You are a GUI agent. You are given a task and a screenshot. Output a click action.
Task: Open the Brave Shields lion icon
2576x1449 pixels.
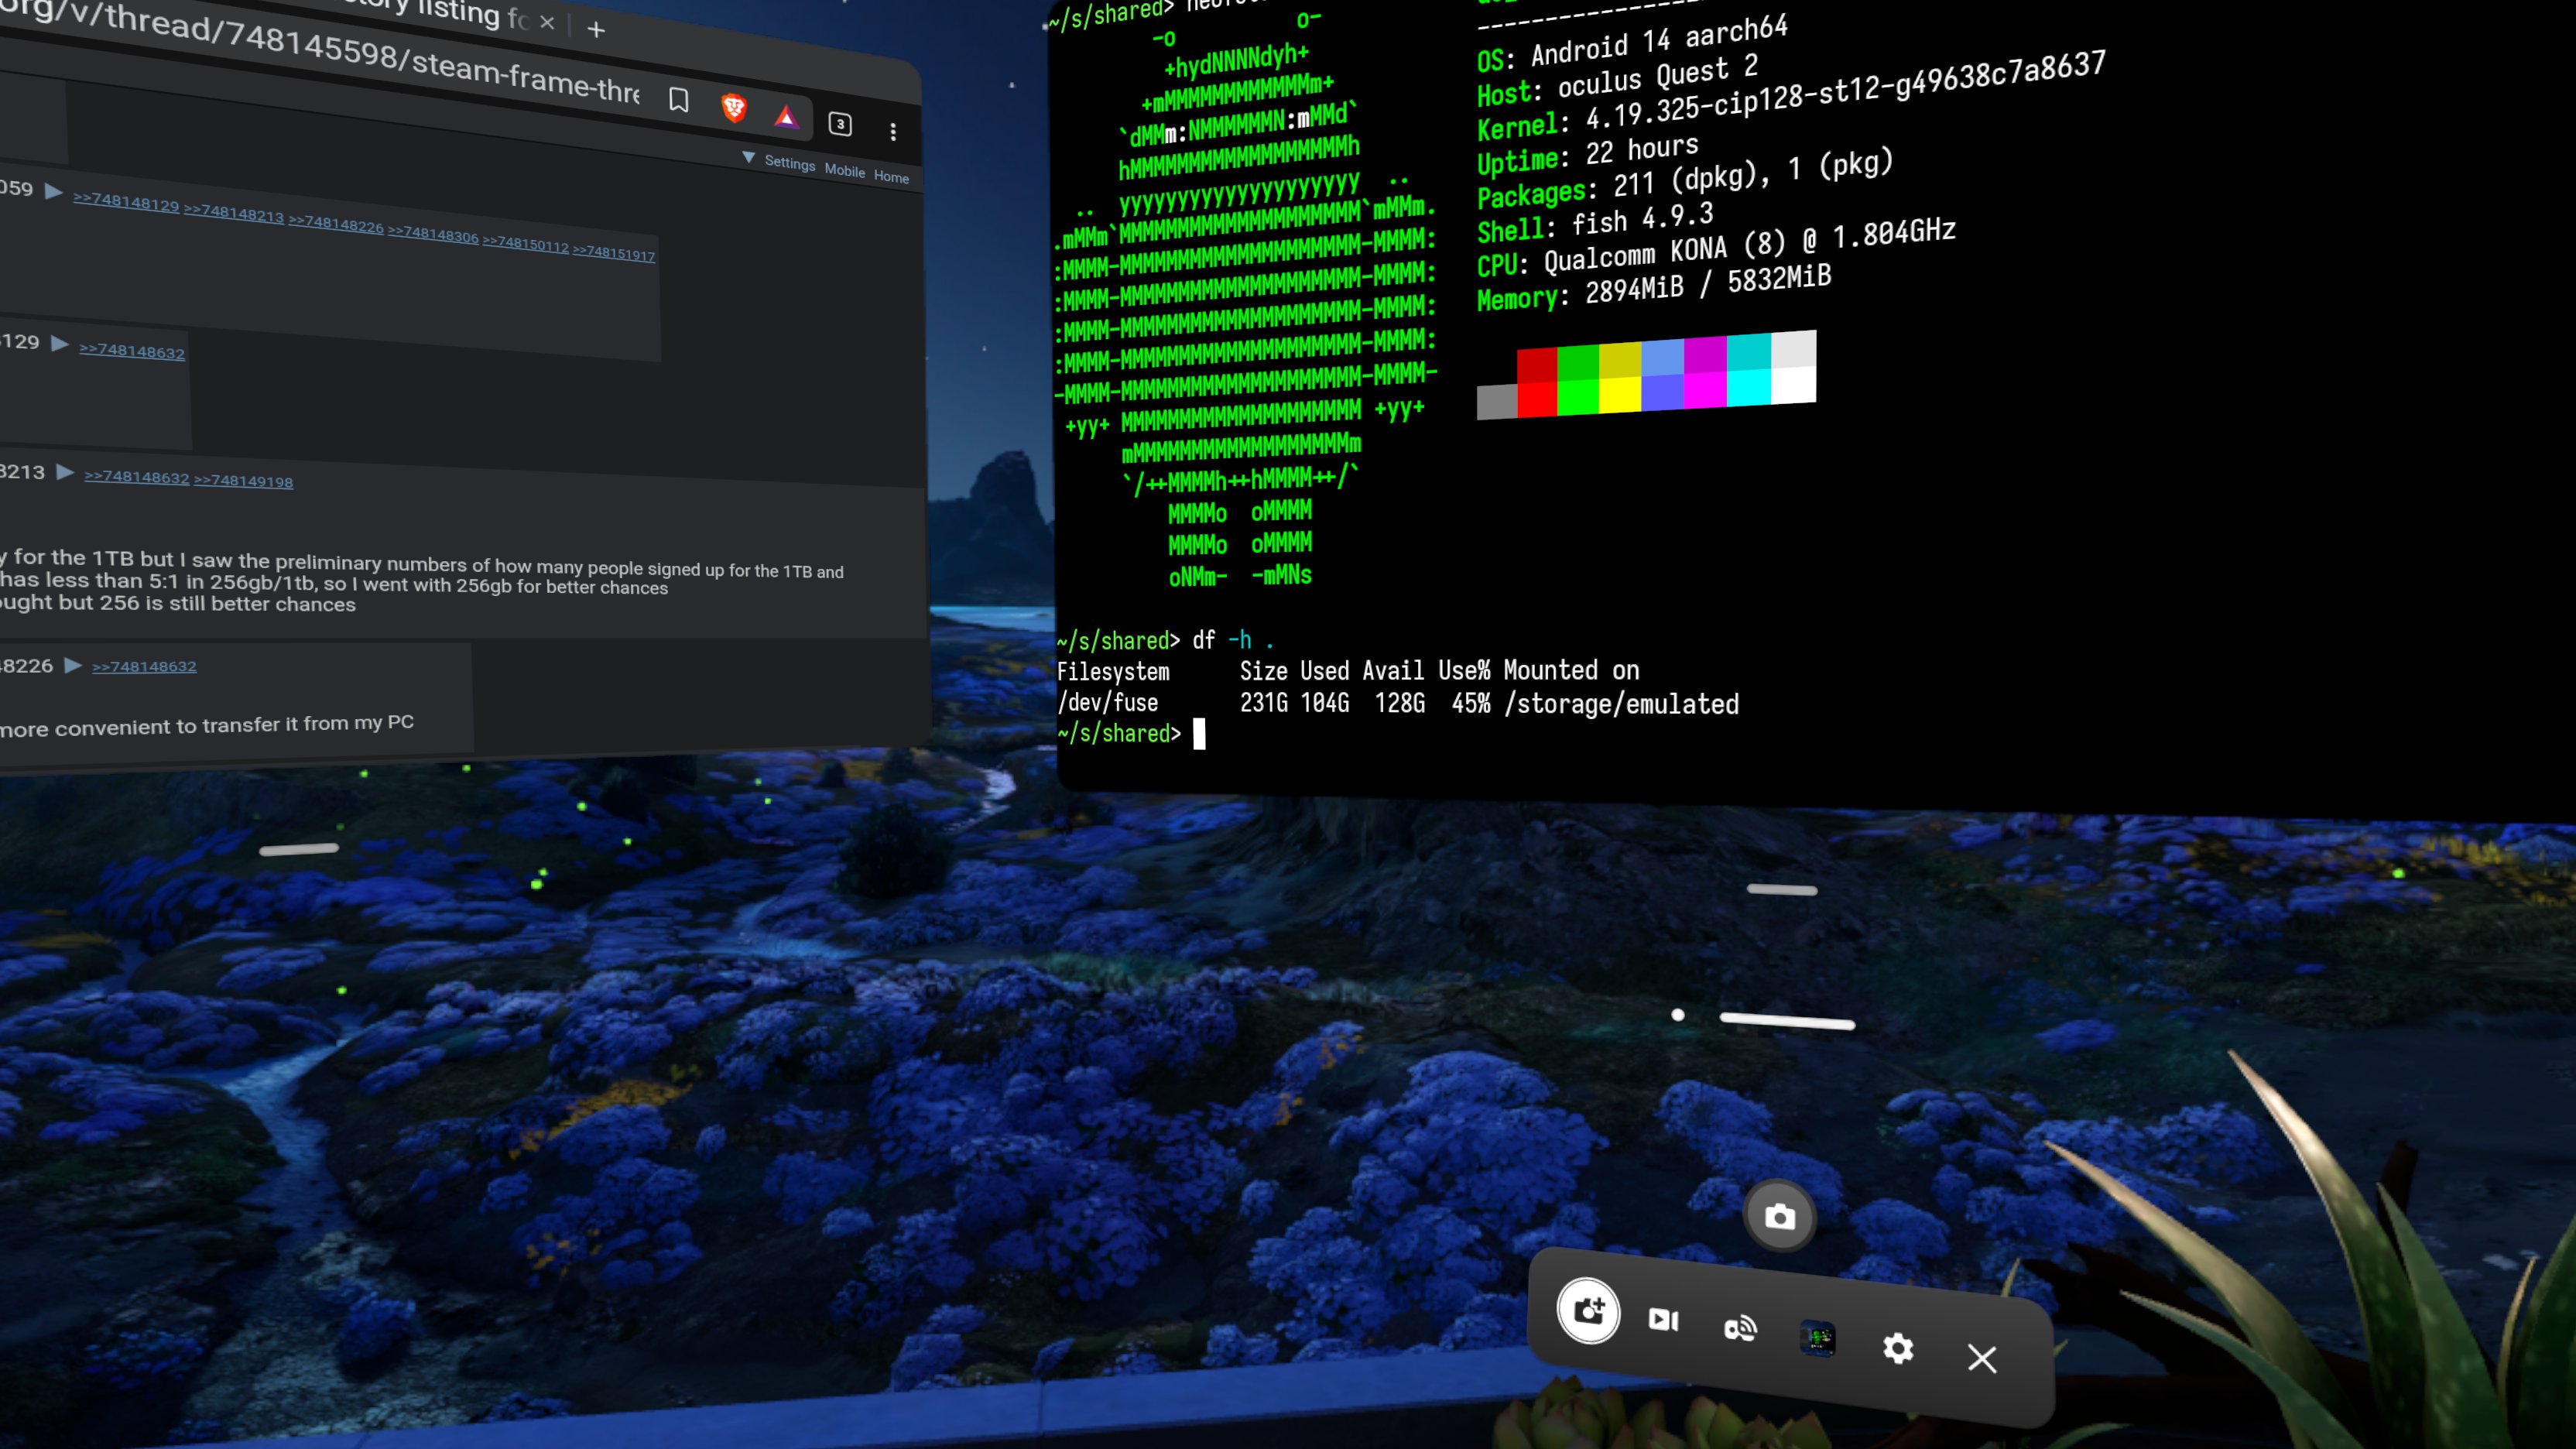[734, 108]
